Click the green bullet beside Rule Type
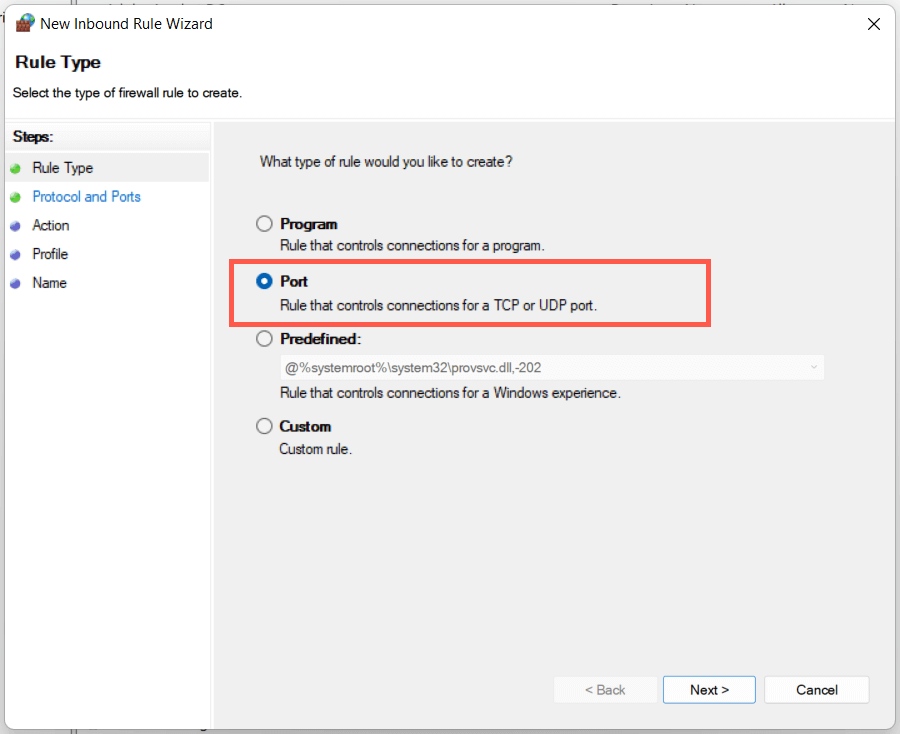Screen dimensions: 900x734 pyautogui.click(x=15, y=168)
